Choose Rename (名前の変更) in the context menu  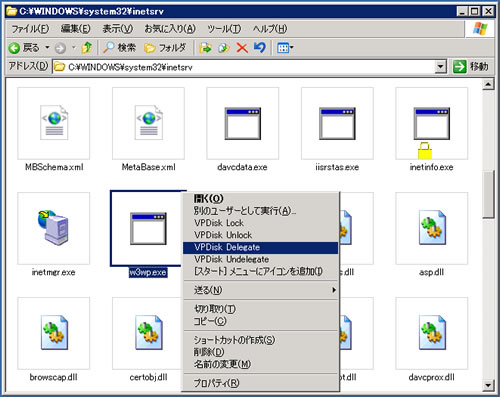260,364
